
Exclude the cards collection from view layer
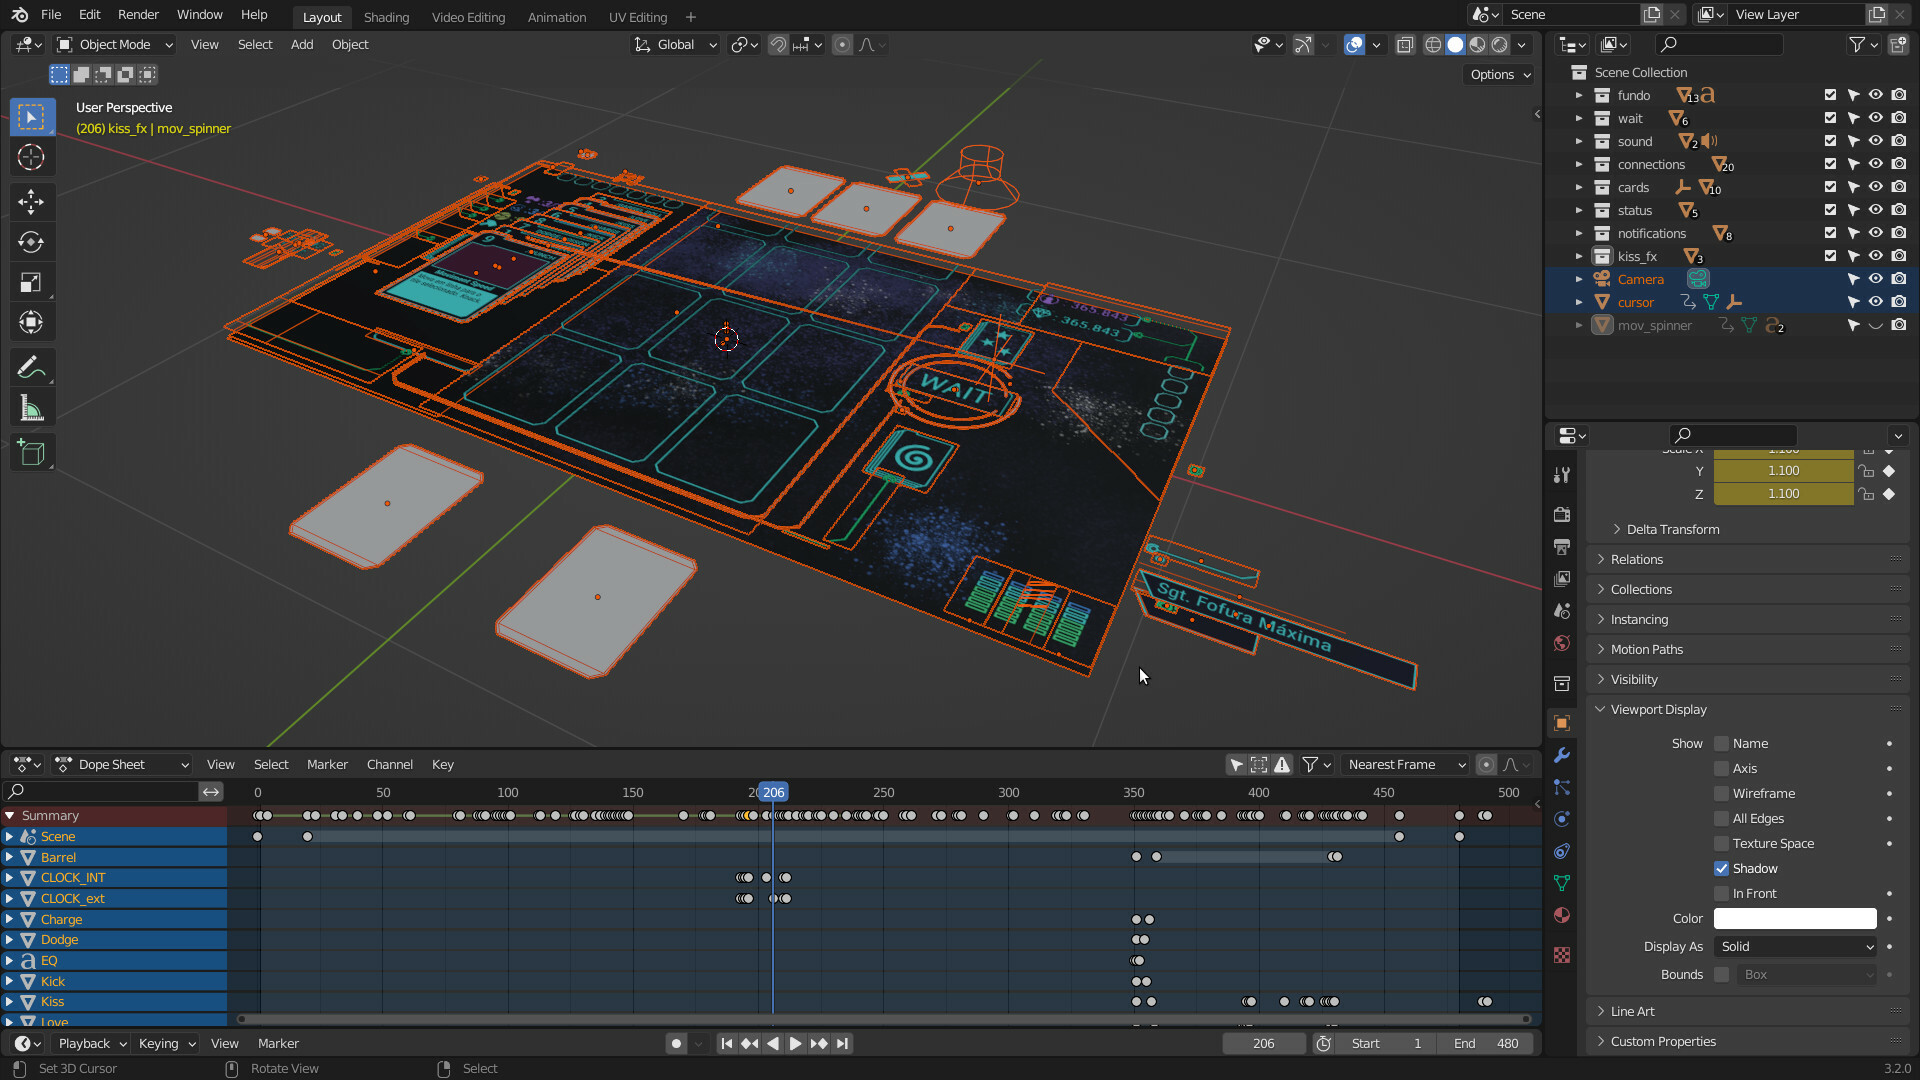1830,187
